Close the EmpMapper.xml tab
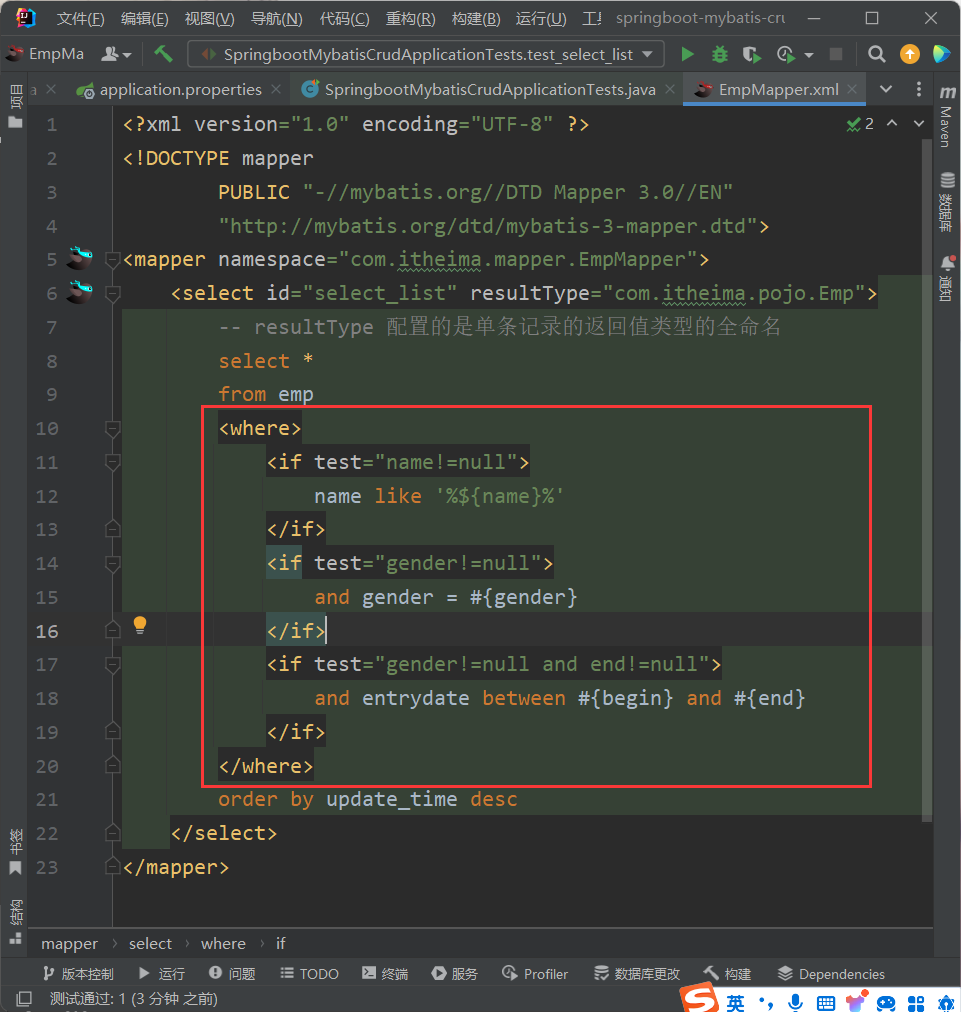The height and width of the screenshot is (1012, 961). click(x=853, y=90)
